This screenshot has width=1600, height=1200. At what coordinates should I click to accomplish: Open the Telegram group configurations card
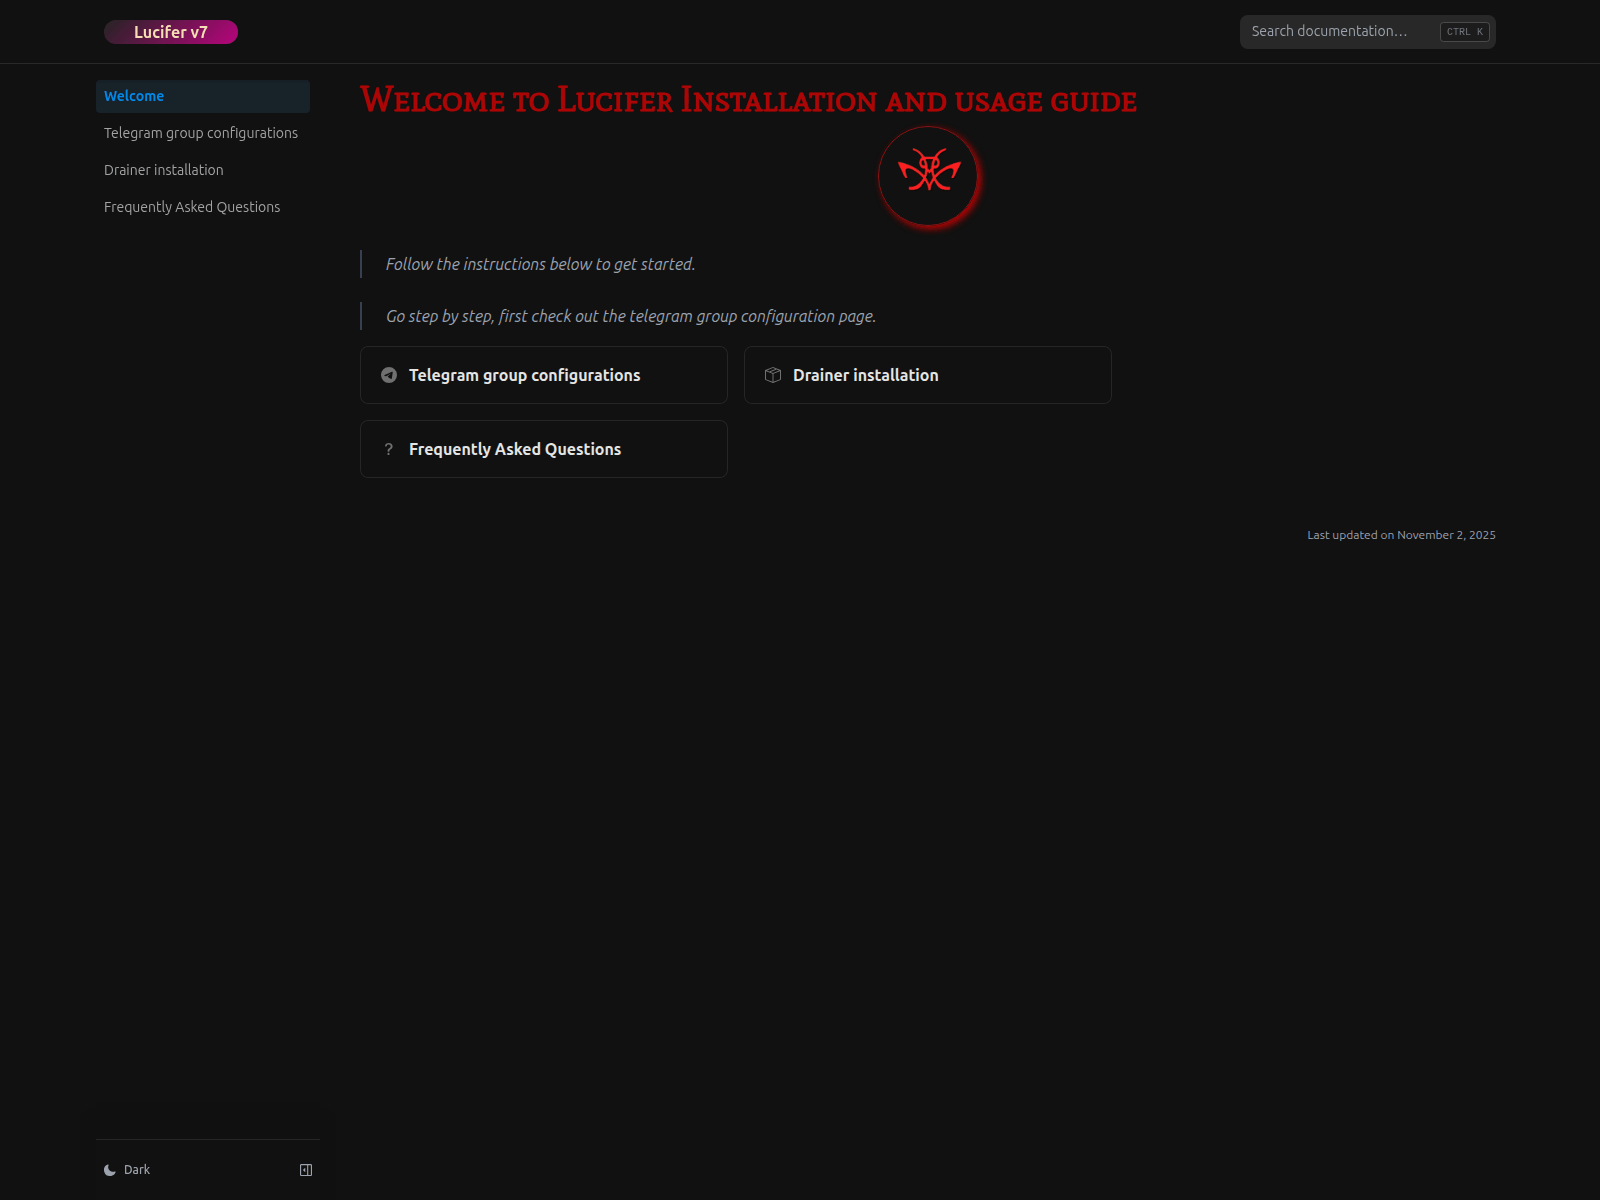pyautogui.click(x=544, y=375)
